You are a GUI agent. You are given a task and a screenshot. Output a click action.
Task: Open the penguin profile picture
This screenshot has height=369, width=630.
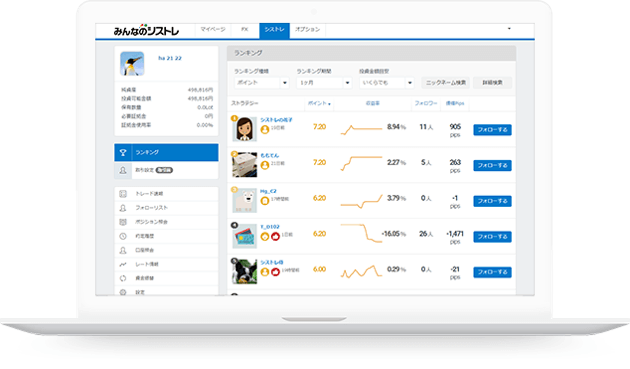(x=132, y=64)
